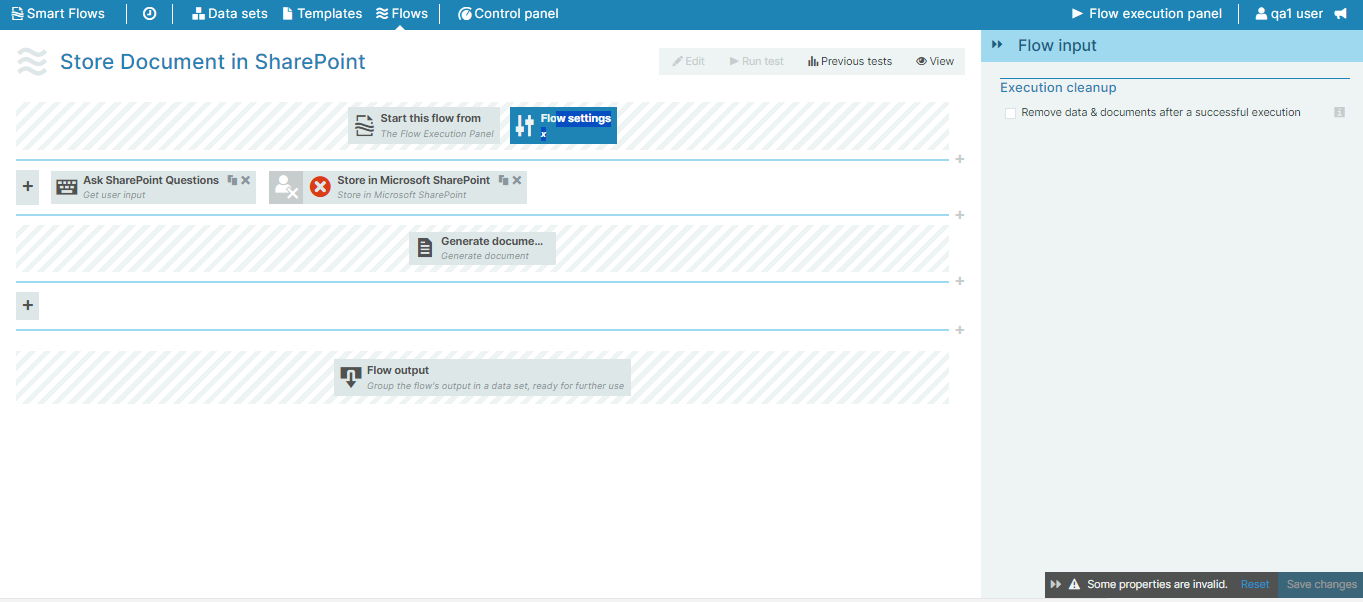1363x602 pixels.
Task: Remove the Store in Microsoft SharePoint step
Action: coord(517,180)
